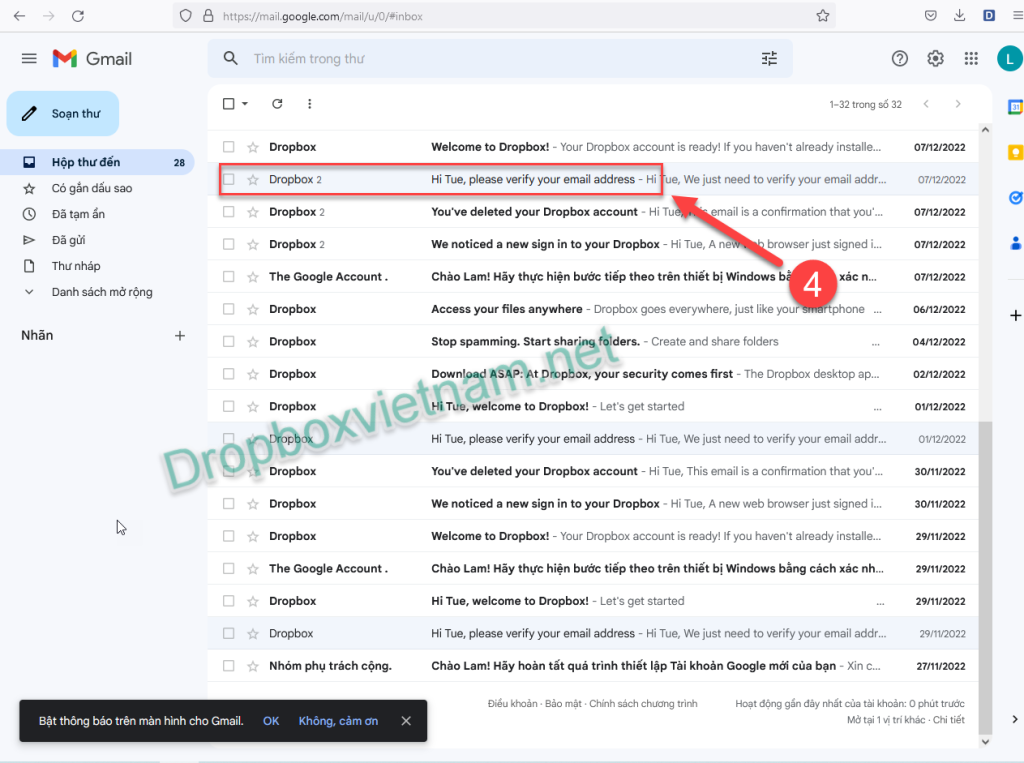Open the 'Download ASAP' Dropbox email
The width and height of the screenshot is (1024, 763).
click(593, 374)
